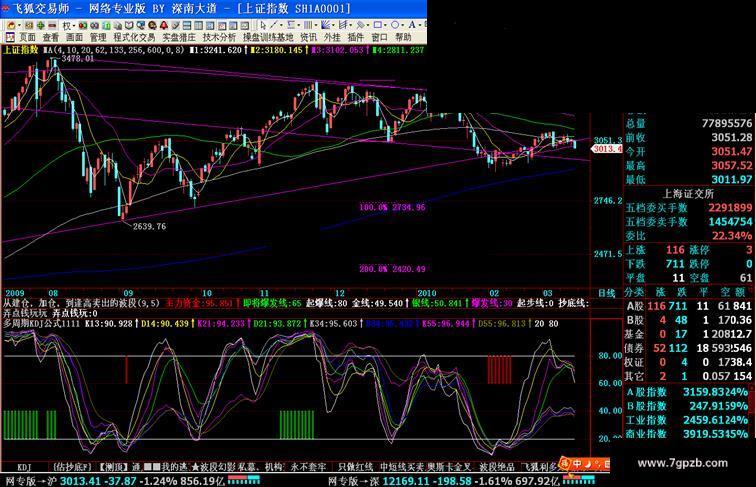Viewport: 756px width, 487px height.
Task: Select the rectangle drawing tool
Action: (x=378, y=25)
